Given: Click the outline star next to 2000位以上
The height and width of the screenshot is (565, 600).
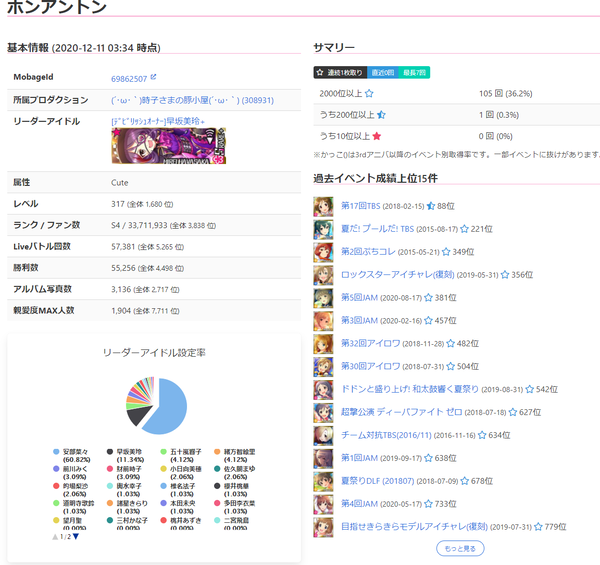Looking at the screenshot, I should (369, 93).
